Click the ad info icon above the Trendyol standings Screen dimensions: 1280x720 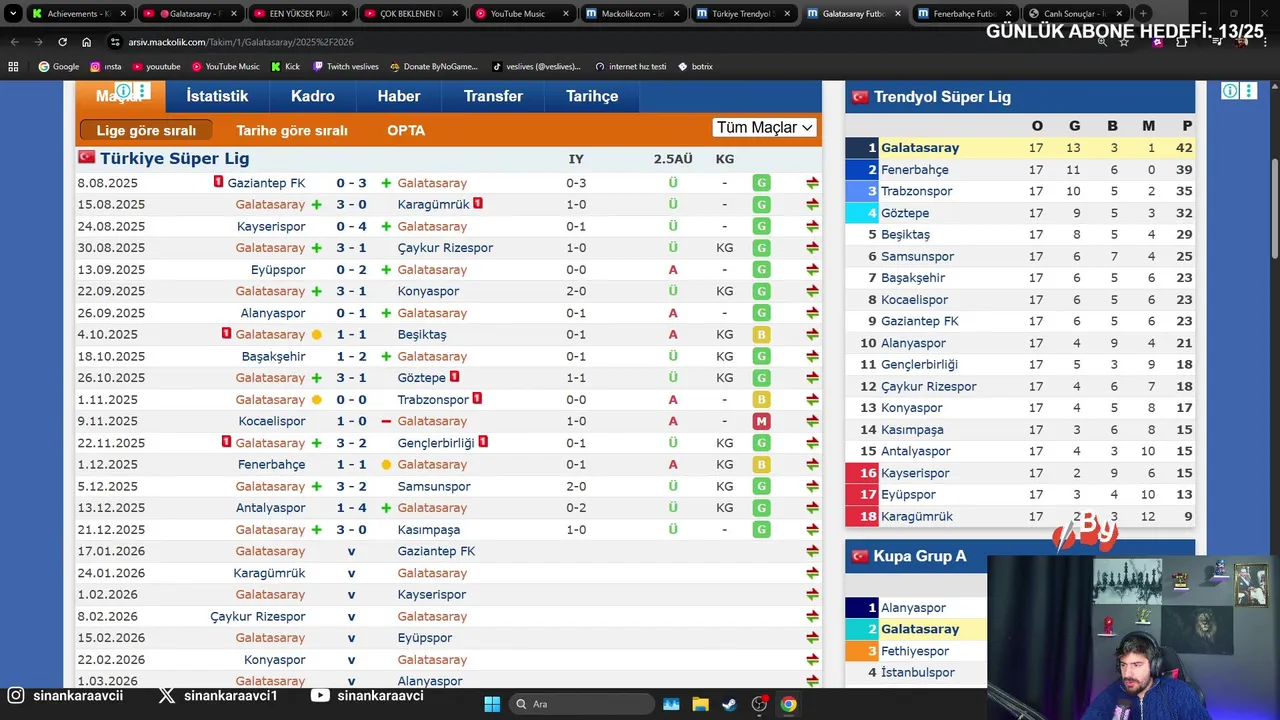click(x=1230, y=91)
